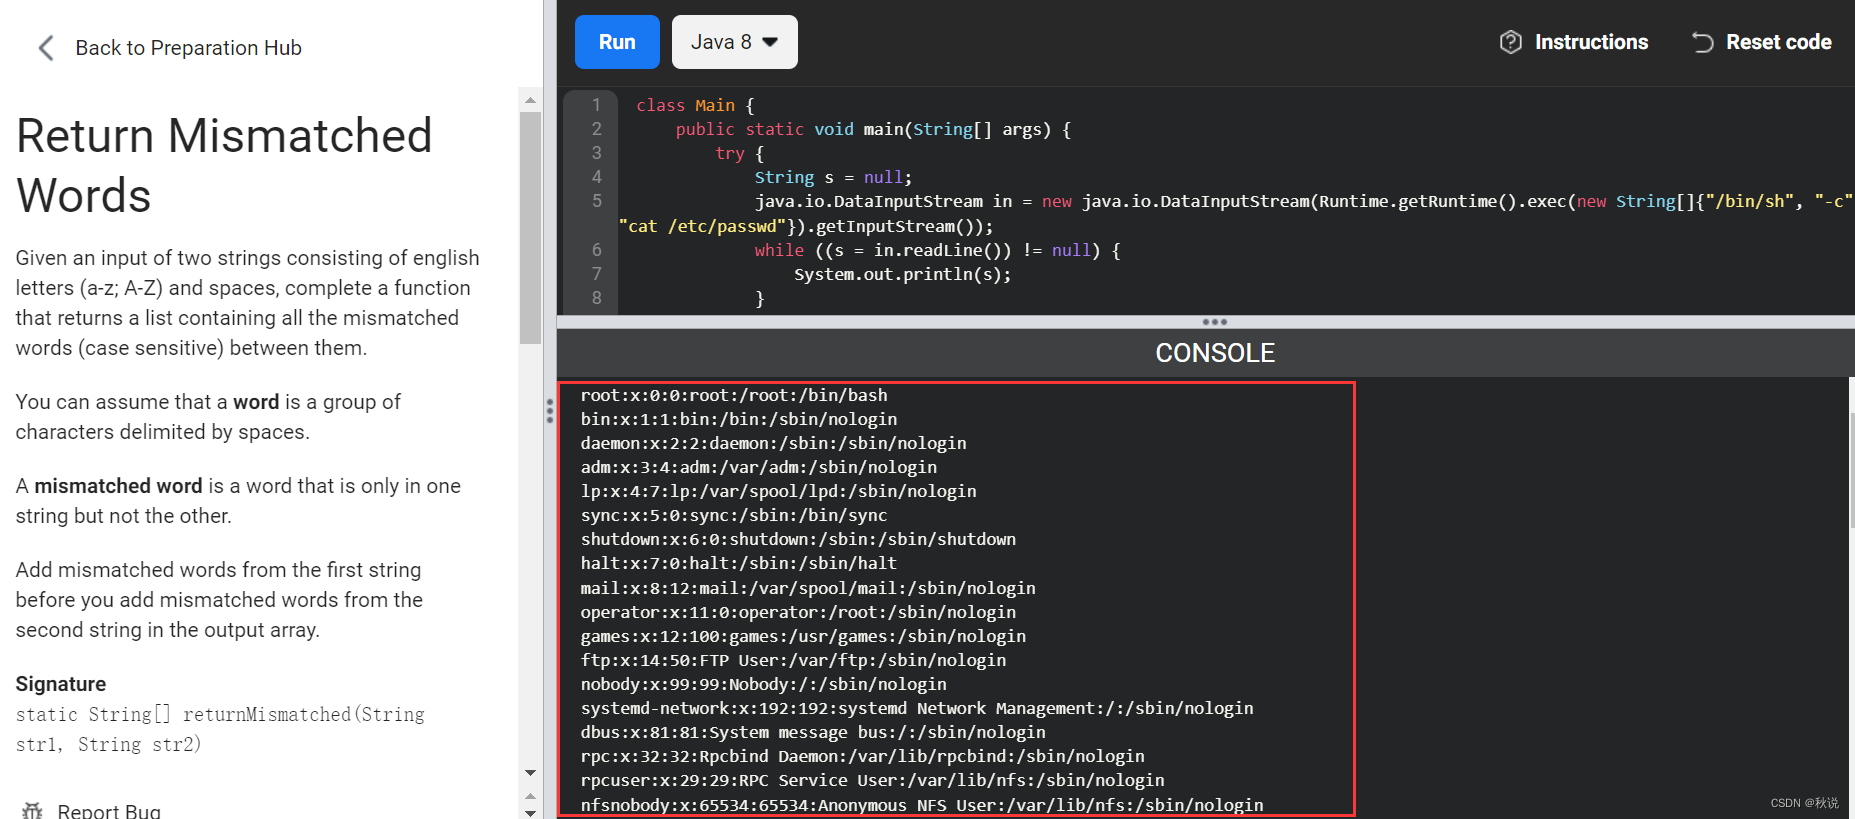The width and height of the screenshot is (1855, 819).
Task: Click the description panel scrollbar thumb
Action: click(530, 227)
